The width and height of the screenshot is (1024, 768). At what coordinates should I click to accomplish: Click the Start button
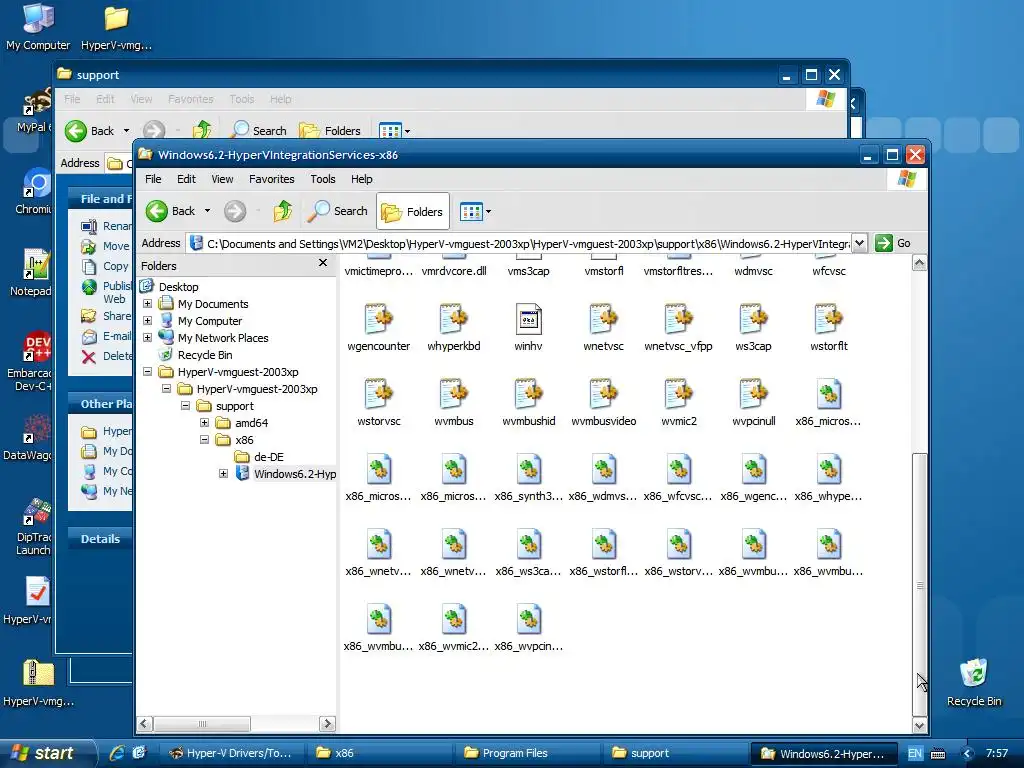coord(44,753)
